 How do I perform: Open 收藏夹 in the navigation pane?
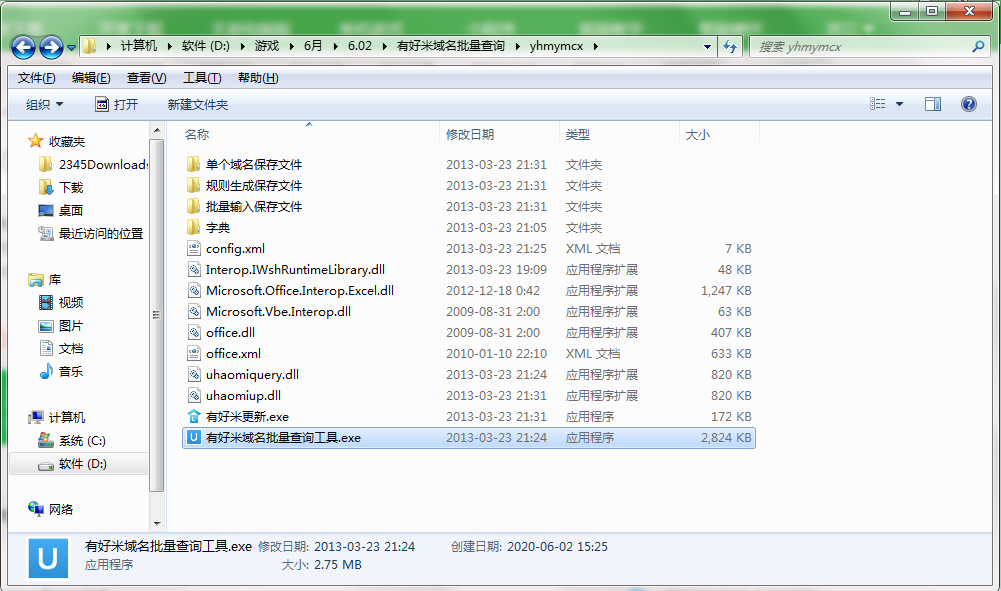click(x=66, y=142)
